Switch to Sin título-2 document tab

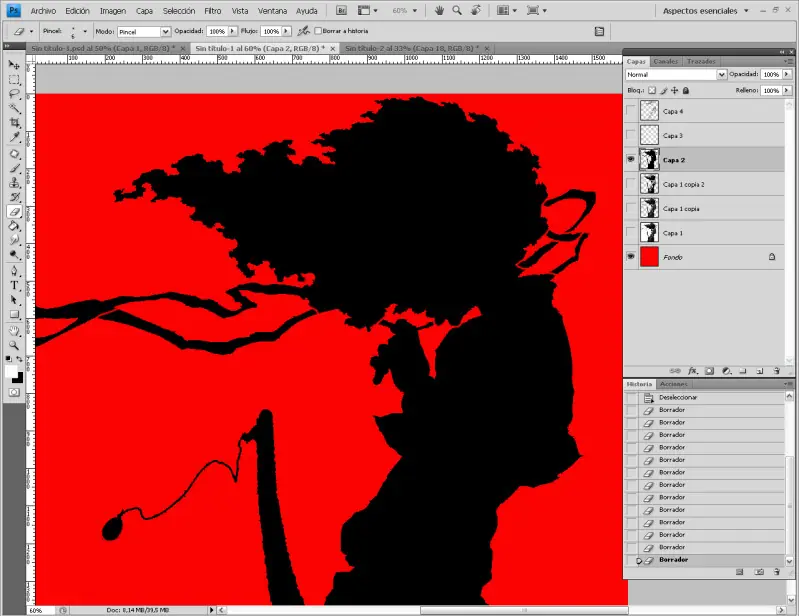412,48
